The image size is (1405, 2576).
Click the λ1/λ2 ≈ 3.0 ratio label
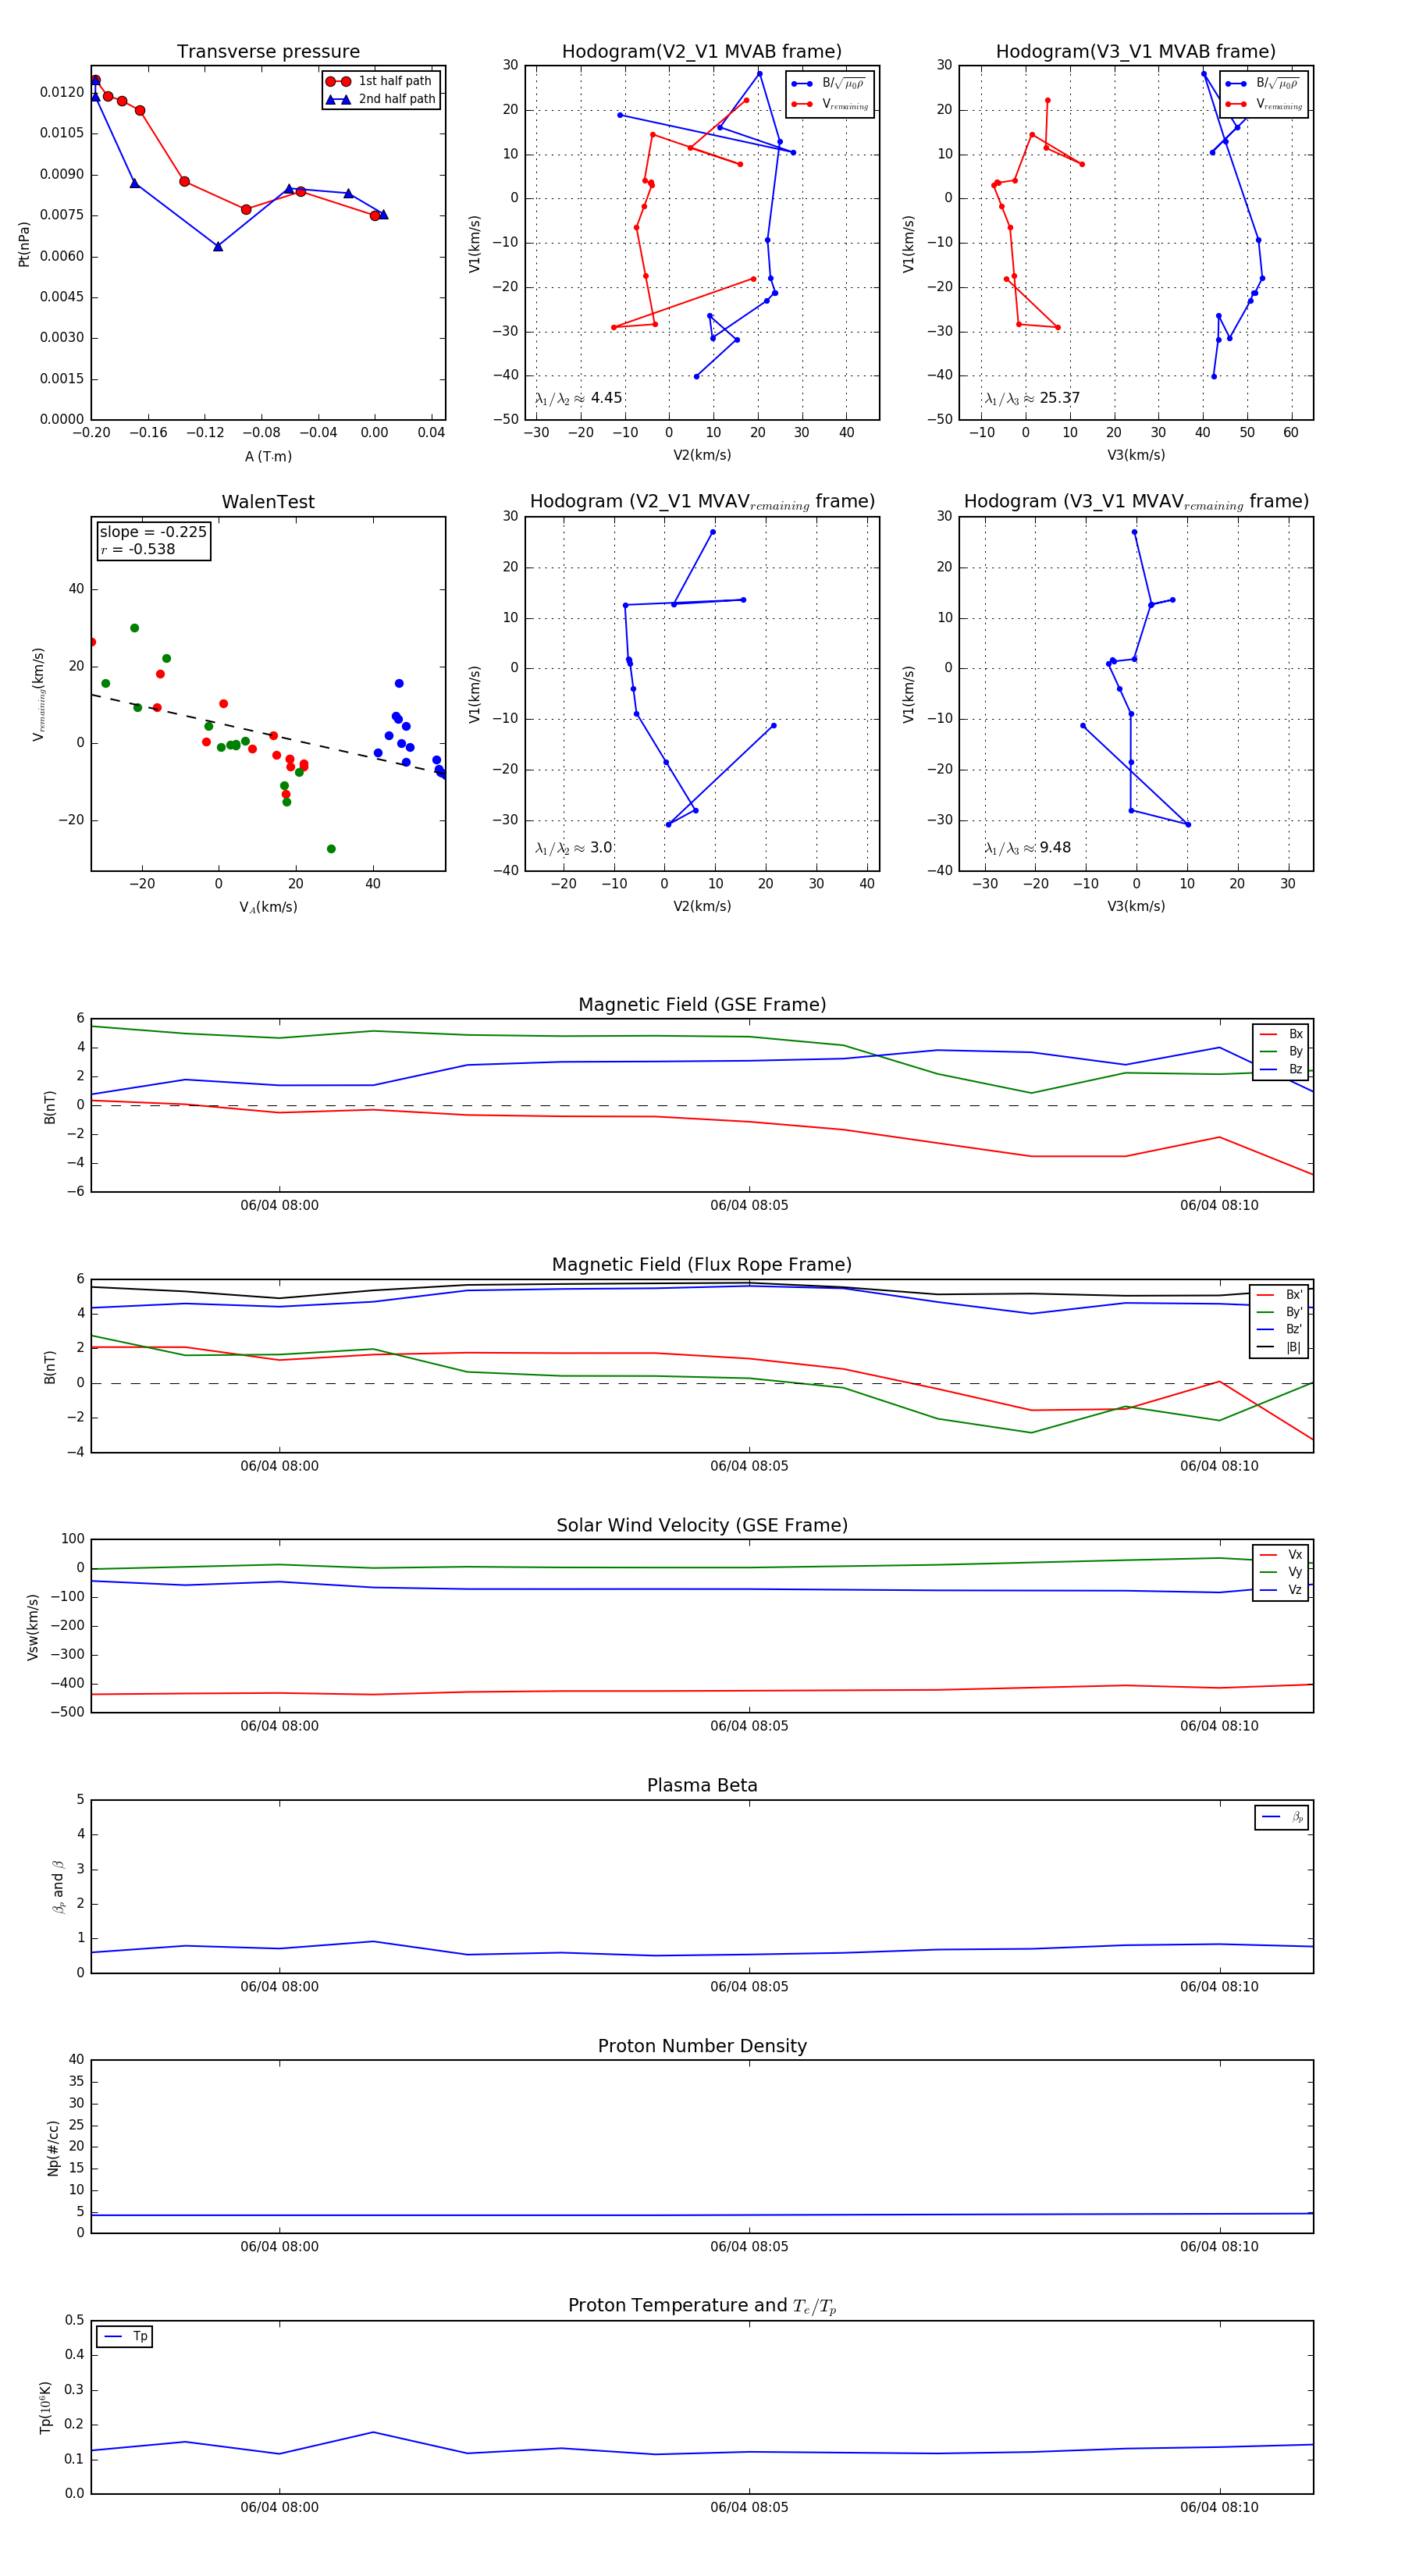573,848
